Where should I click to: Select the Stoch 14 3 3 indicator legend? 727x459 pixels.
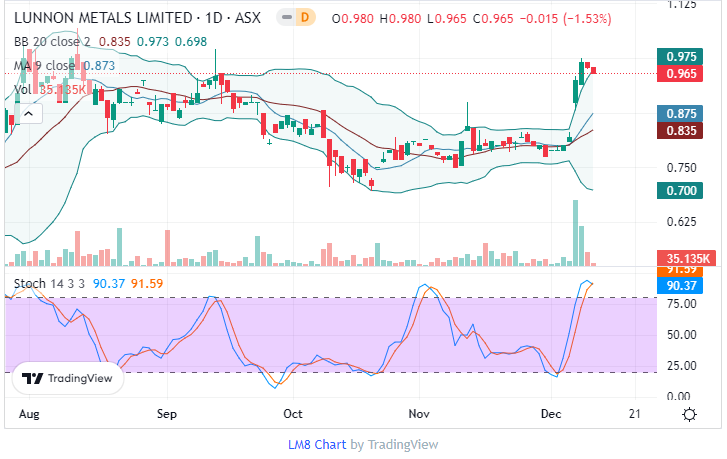(49, 284)
